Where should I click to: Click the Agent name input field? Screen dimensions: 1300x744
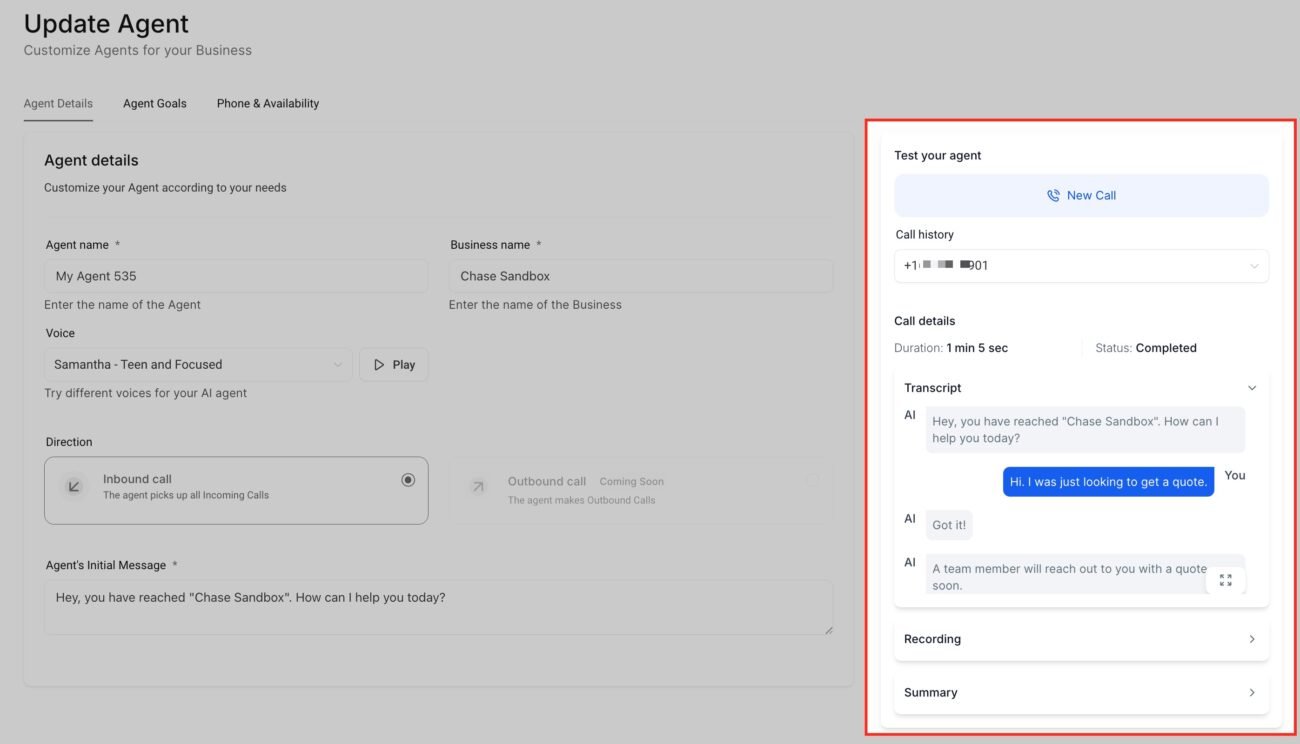[235, 275]
